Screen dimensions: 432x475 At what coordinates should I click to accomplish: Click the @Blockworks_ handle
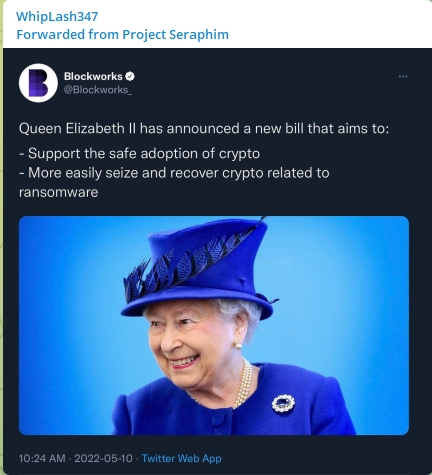coord(98,90)
